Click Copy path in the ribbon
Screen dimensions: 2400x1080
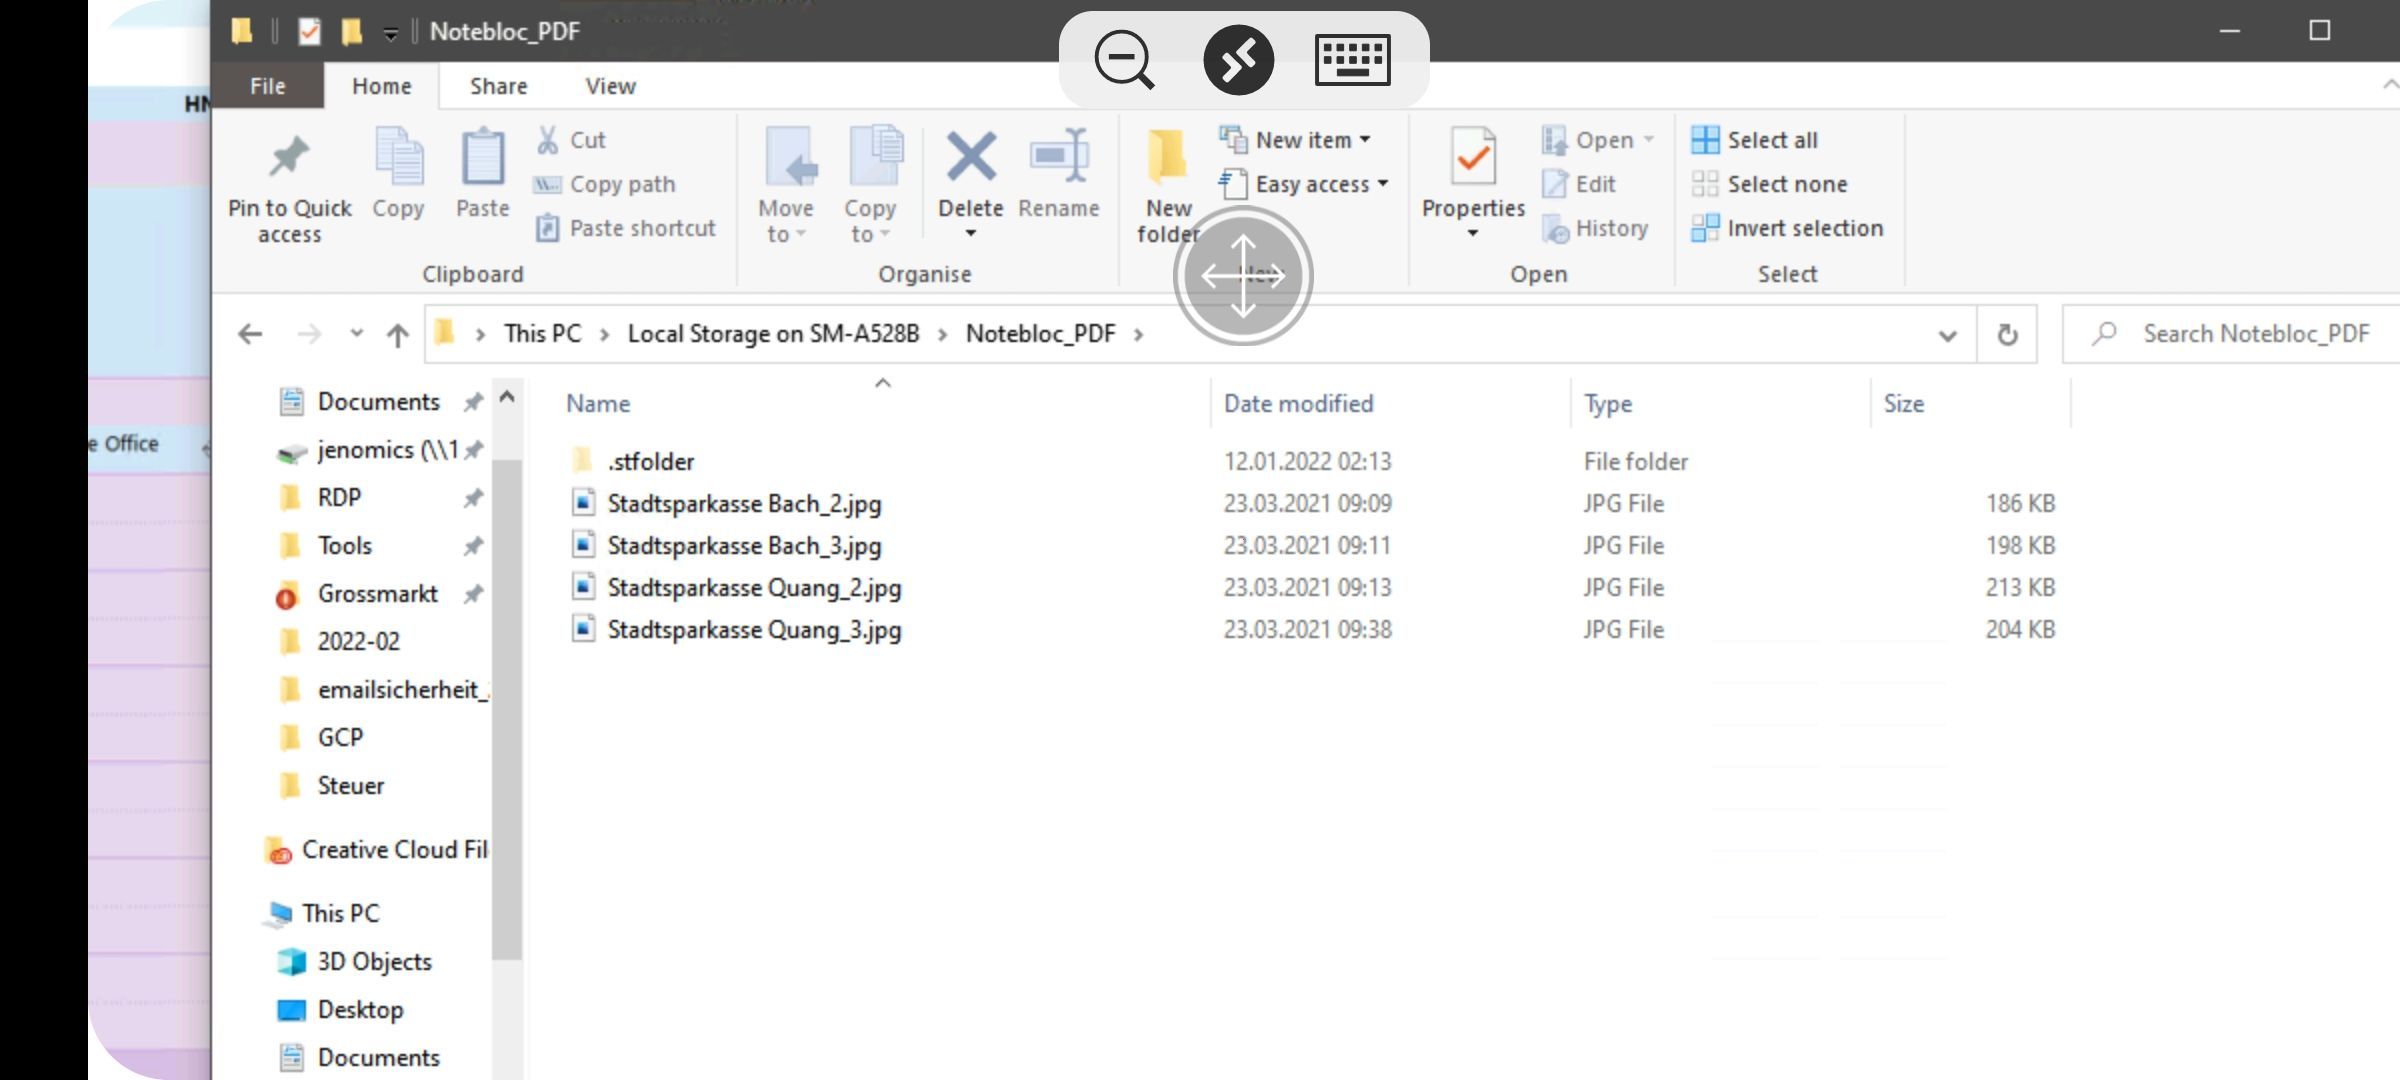(605, 184)
